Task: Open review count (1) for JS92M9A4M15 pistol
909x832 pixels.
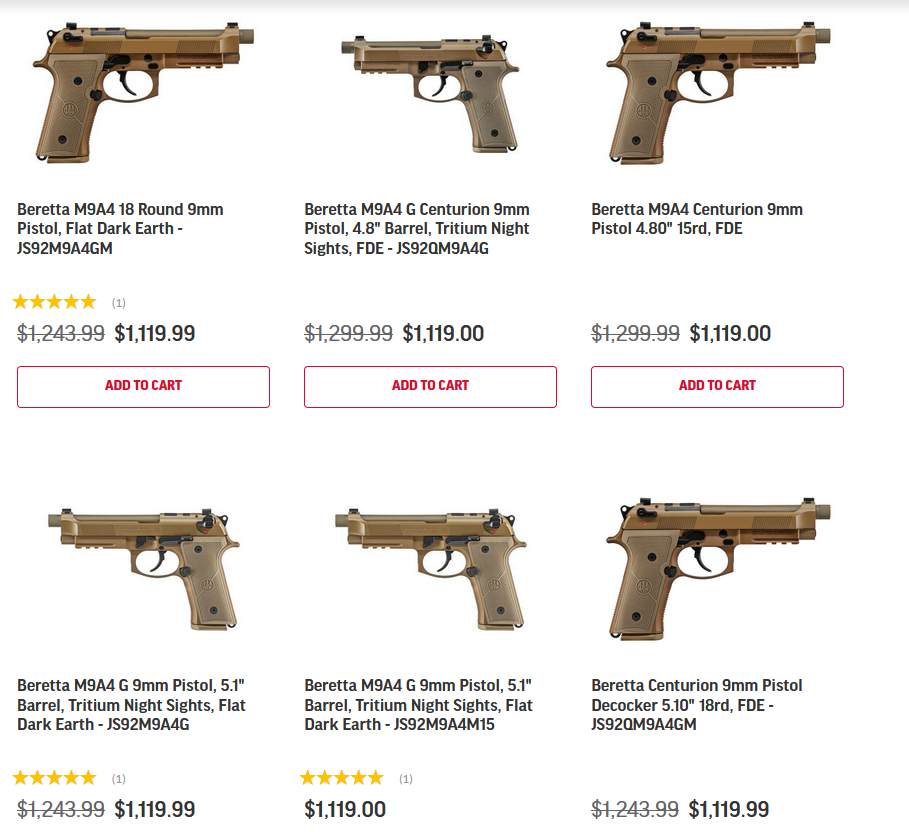Action: pos(406,779)
